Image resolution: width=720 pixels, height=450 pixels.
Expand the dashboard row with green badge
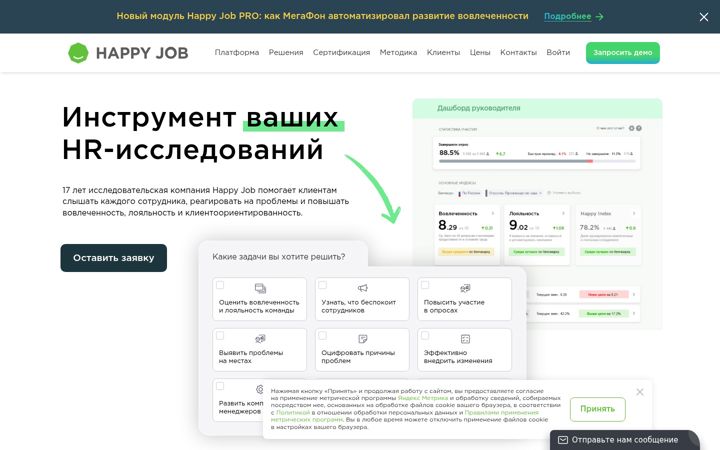click(634, 314)
